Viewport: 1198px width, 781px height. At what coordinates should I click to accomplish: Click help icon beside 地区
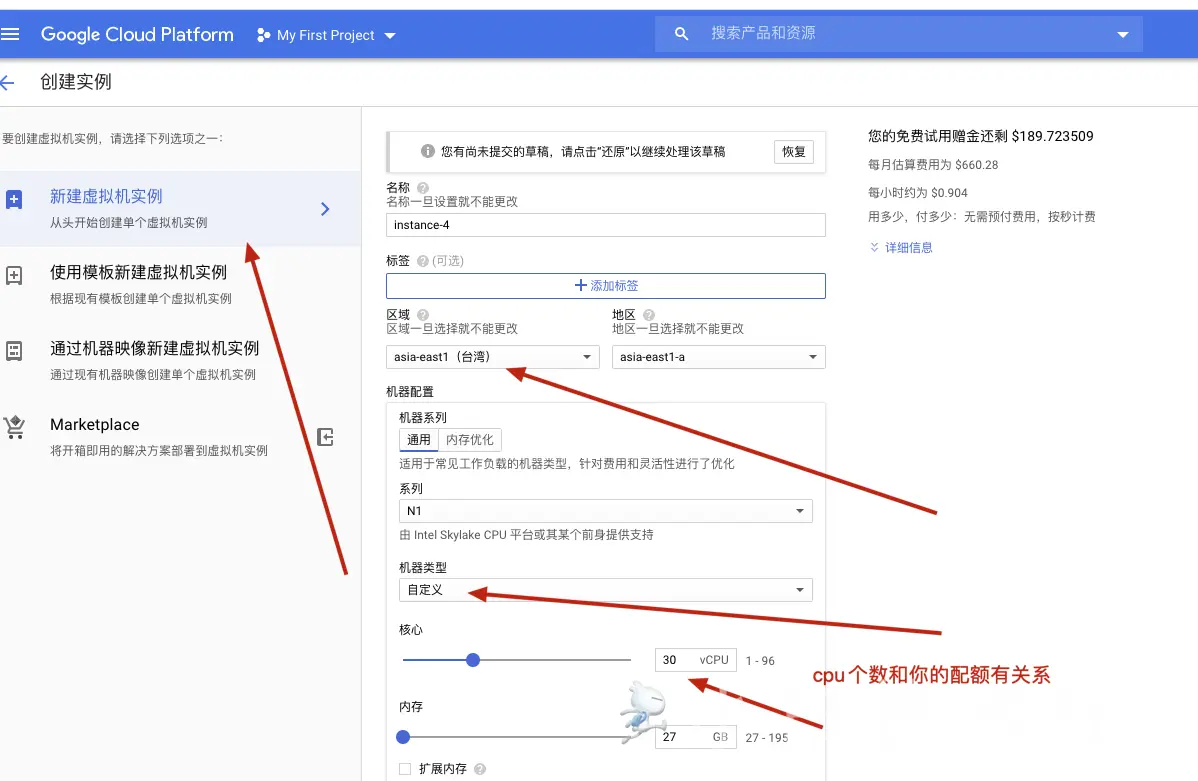coord(649,315)
